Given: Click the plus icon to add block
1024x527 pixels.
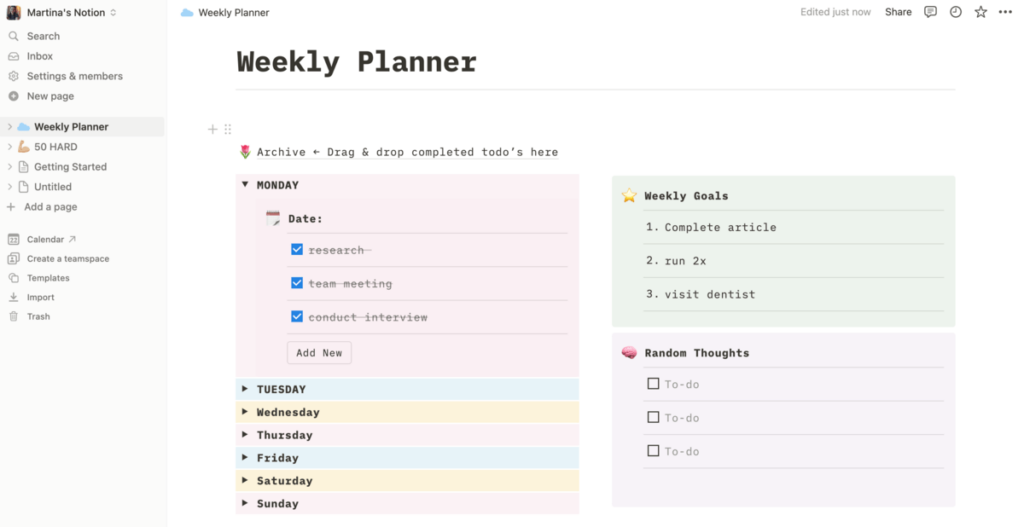Looking at the screenshot, I should click(212, 129).
